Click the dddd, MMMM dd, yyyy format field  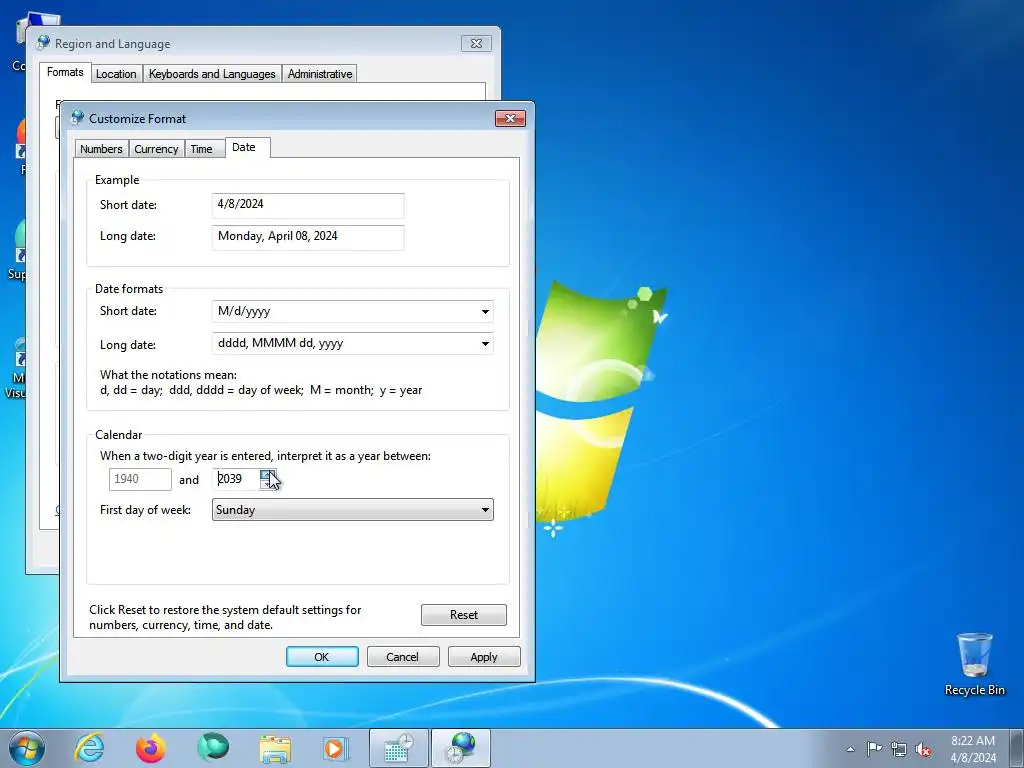pos(353,344)
